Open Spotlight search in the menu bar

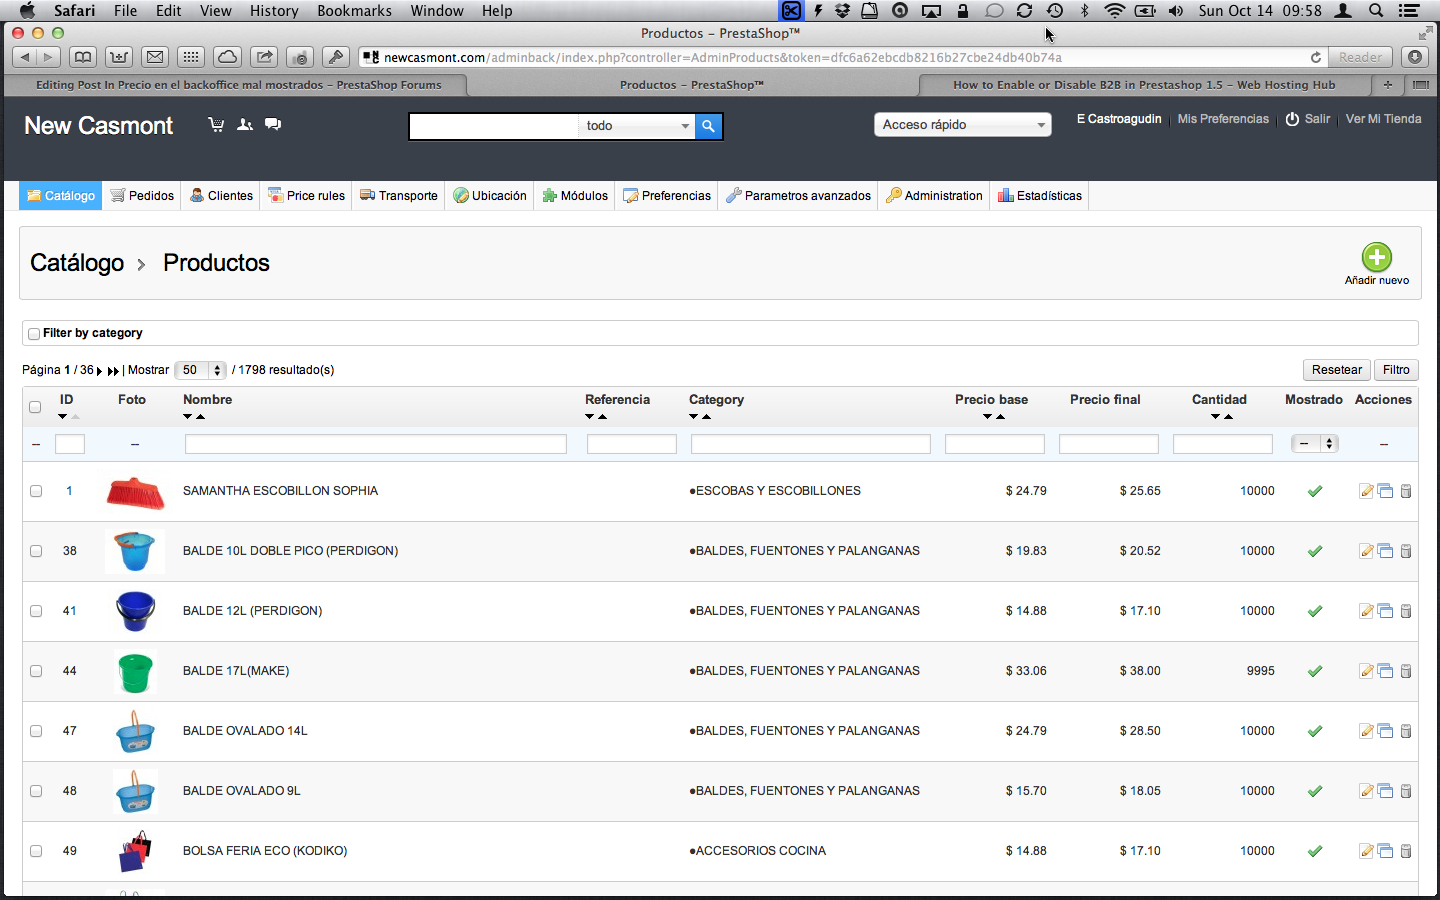[1376, 11]
